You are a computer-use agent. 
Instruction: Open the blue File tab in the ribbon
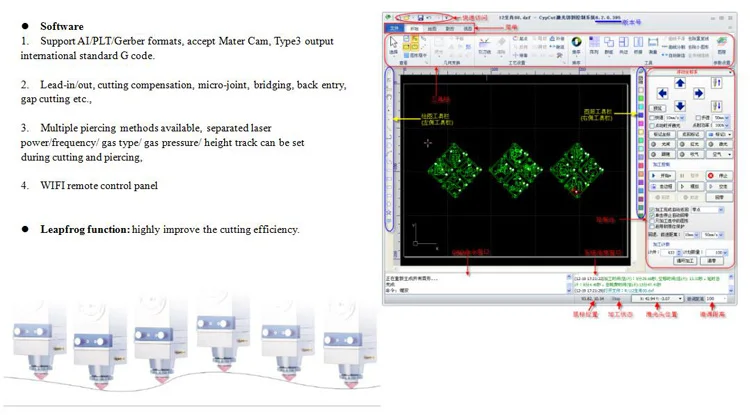click(394, 29)
